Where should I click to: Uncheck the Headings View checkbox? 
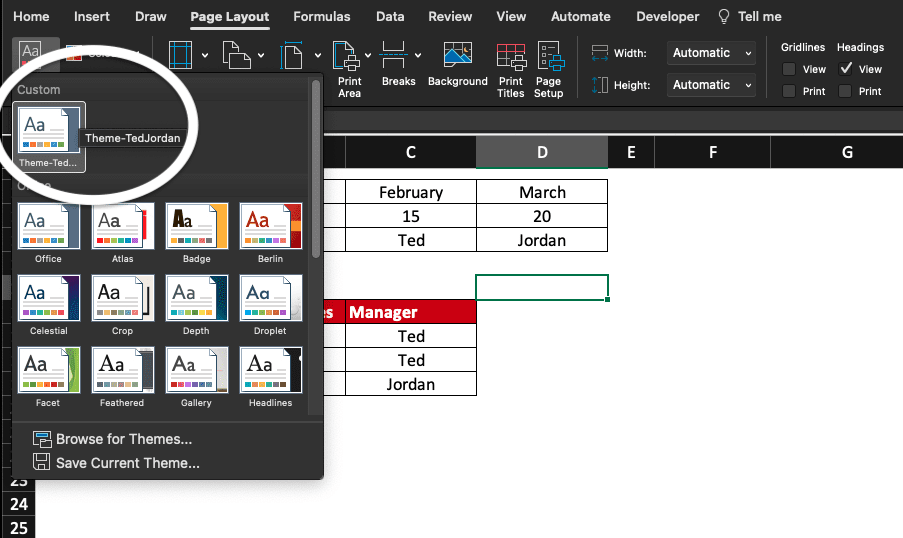pos(846,69)
